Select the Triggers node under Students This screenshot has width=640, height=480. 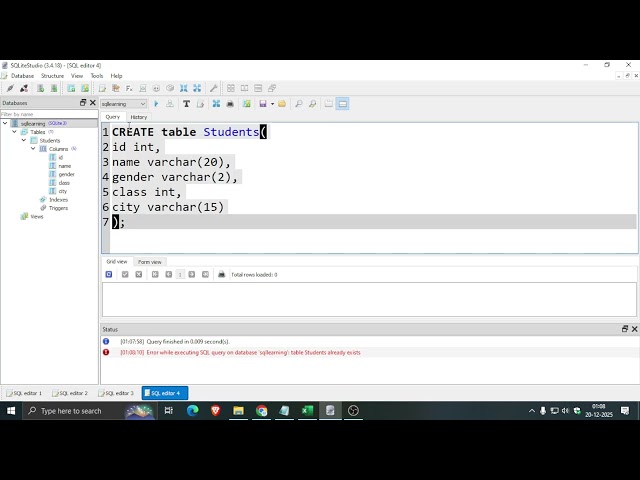pyautogui.click(x=58, y=208)
